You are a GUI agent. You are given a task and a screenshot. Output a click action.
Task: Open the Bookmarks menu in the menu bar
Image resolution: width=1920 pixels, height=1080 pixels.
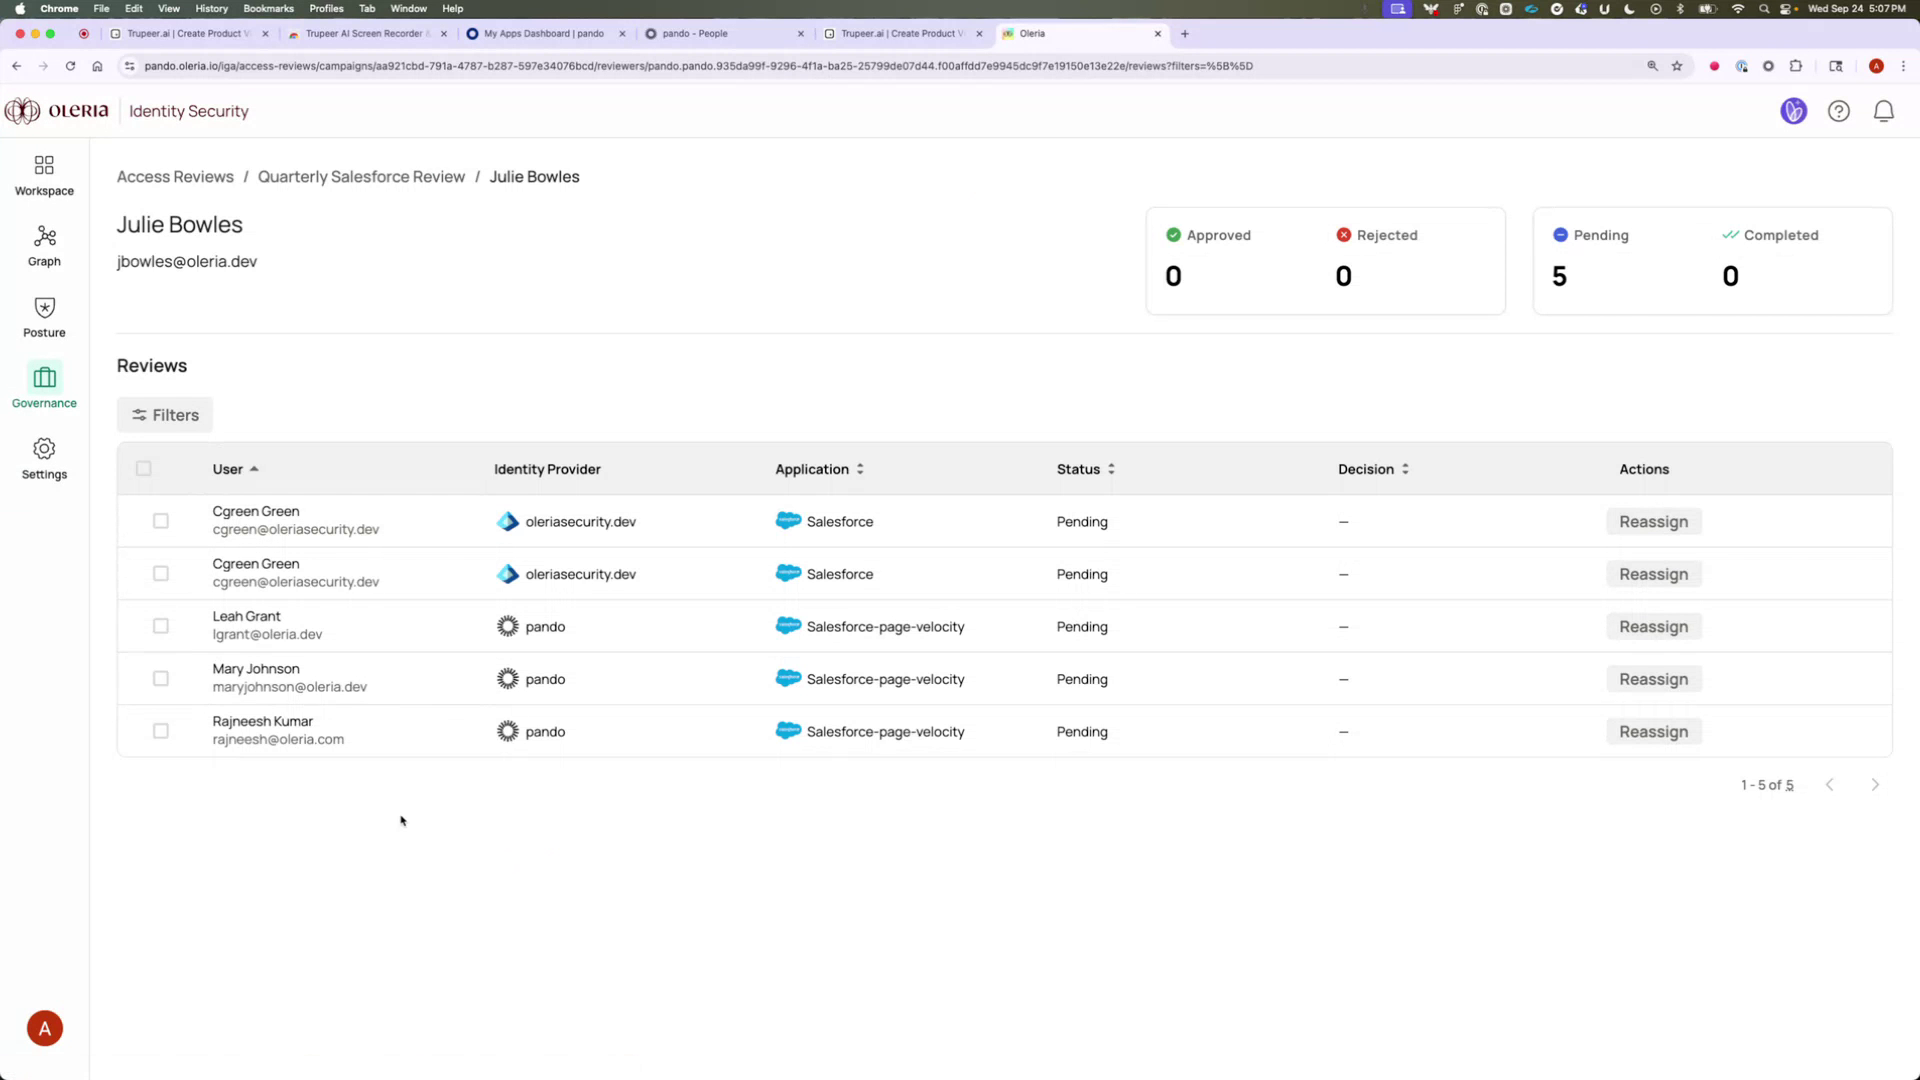[268, 8]
